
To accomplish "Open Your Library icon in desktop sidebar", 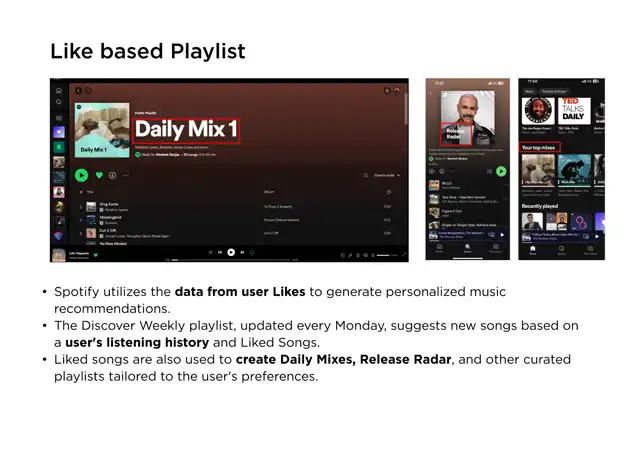I will [59, 118].
